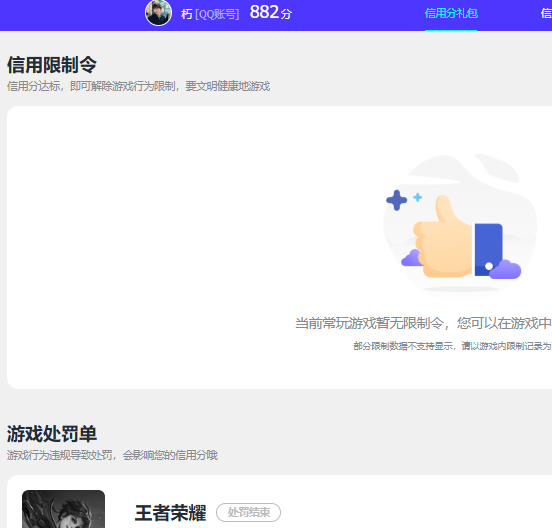The image size is (552, 528).
Task: Click the 处罚结束 status badge
Action: 249,513
